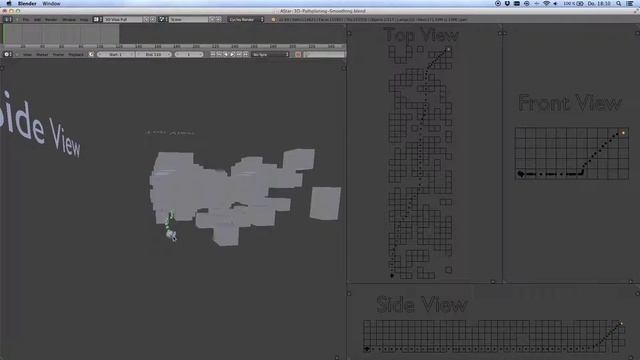Click the screen layout browse icon
Image resolution: width=640 pixels, height=360 pixels.
click(97, 19)
